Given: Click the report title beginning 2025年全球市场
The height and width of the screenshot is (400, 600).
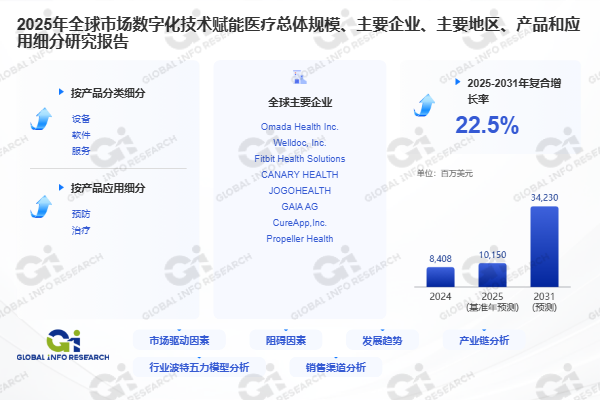Looking at the screenshot, I should (298, 33).
